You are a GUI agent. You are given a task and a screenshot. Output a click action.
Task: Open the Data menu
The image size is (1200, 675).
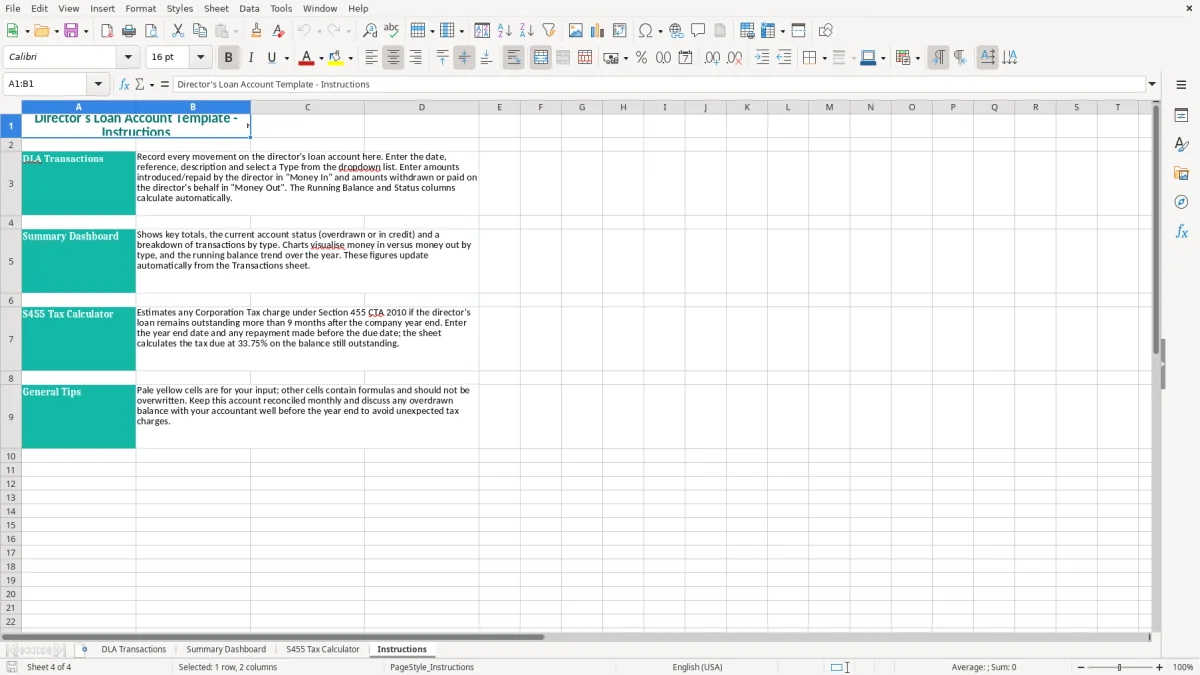coord(249,8)
